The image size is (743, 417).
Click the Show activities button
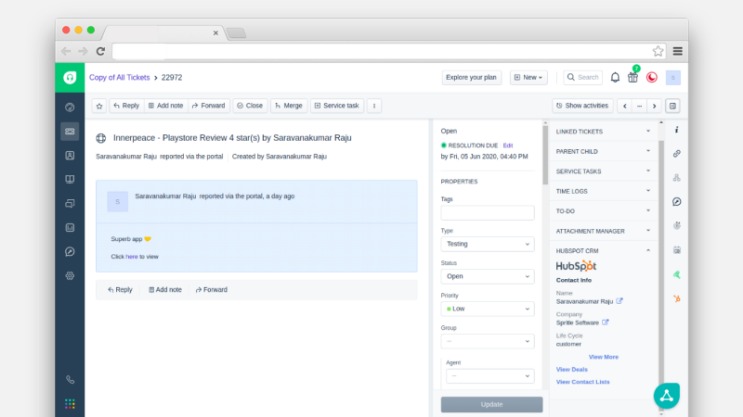[582, 105]
